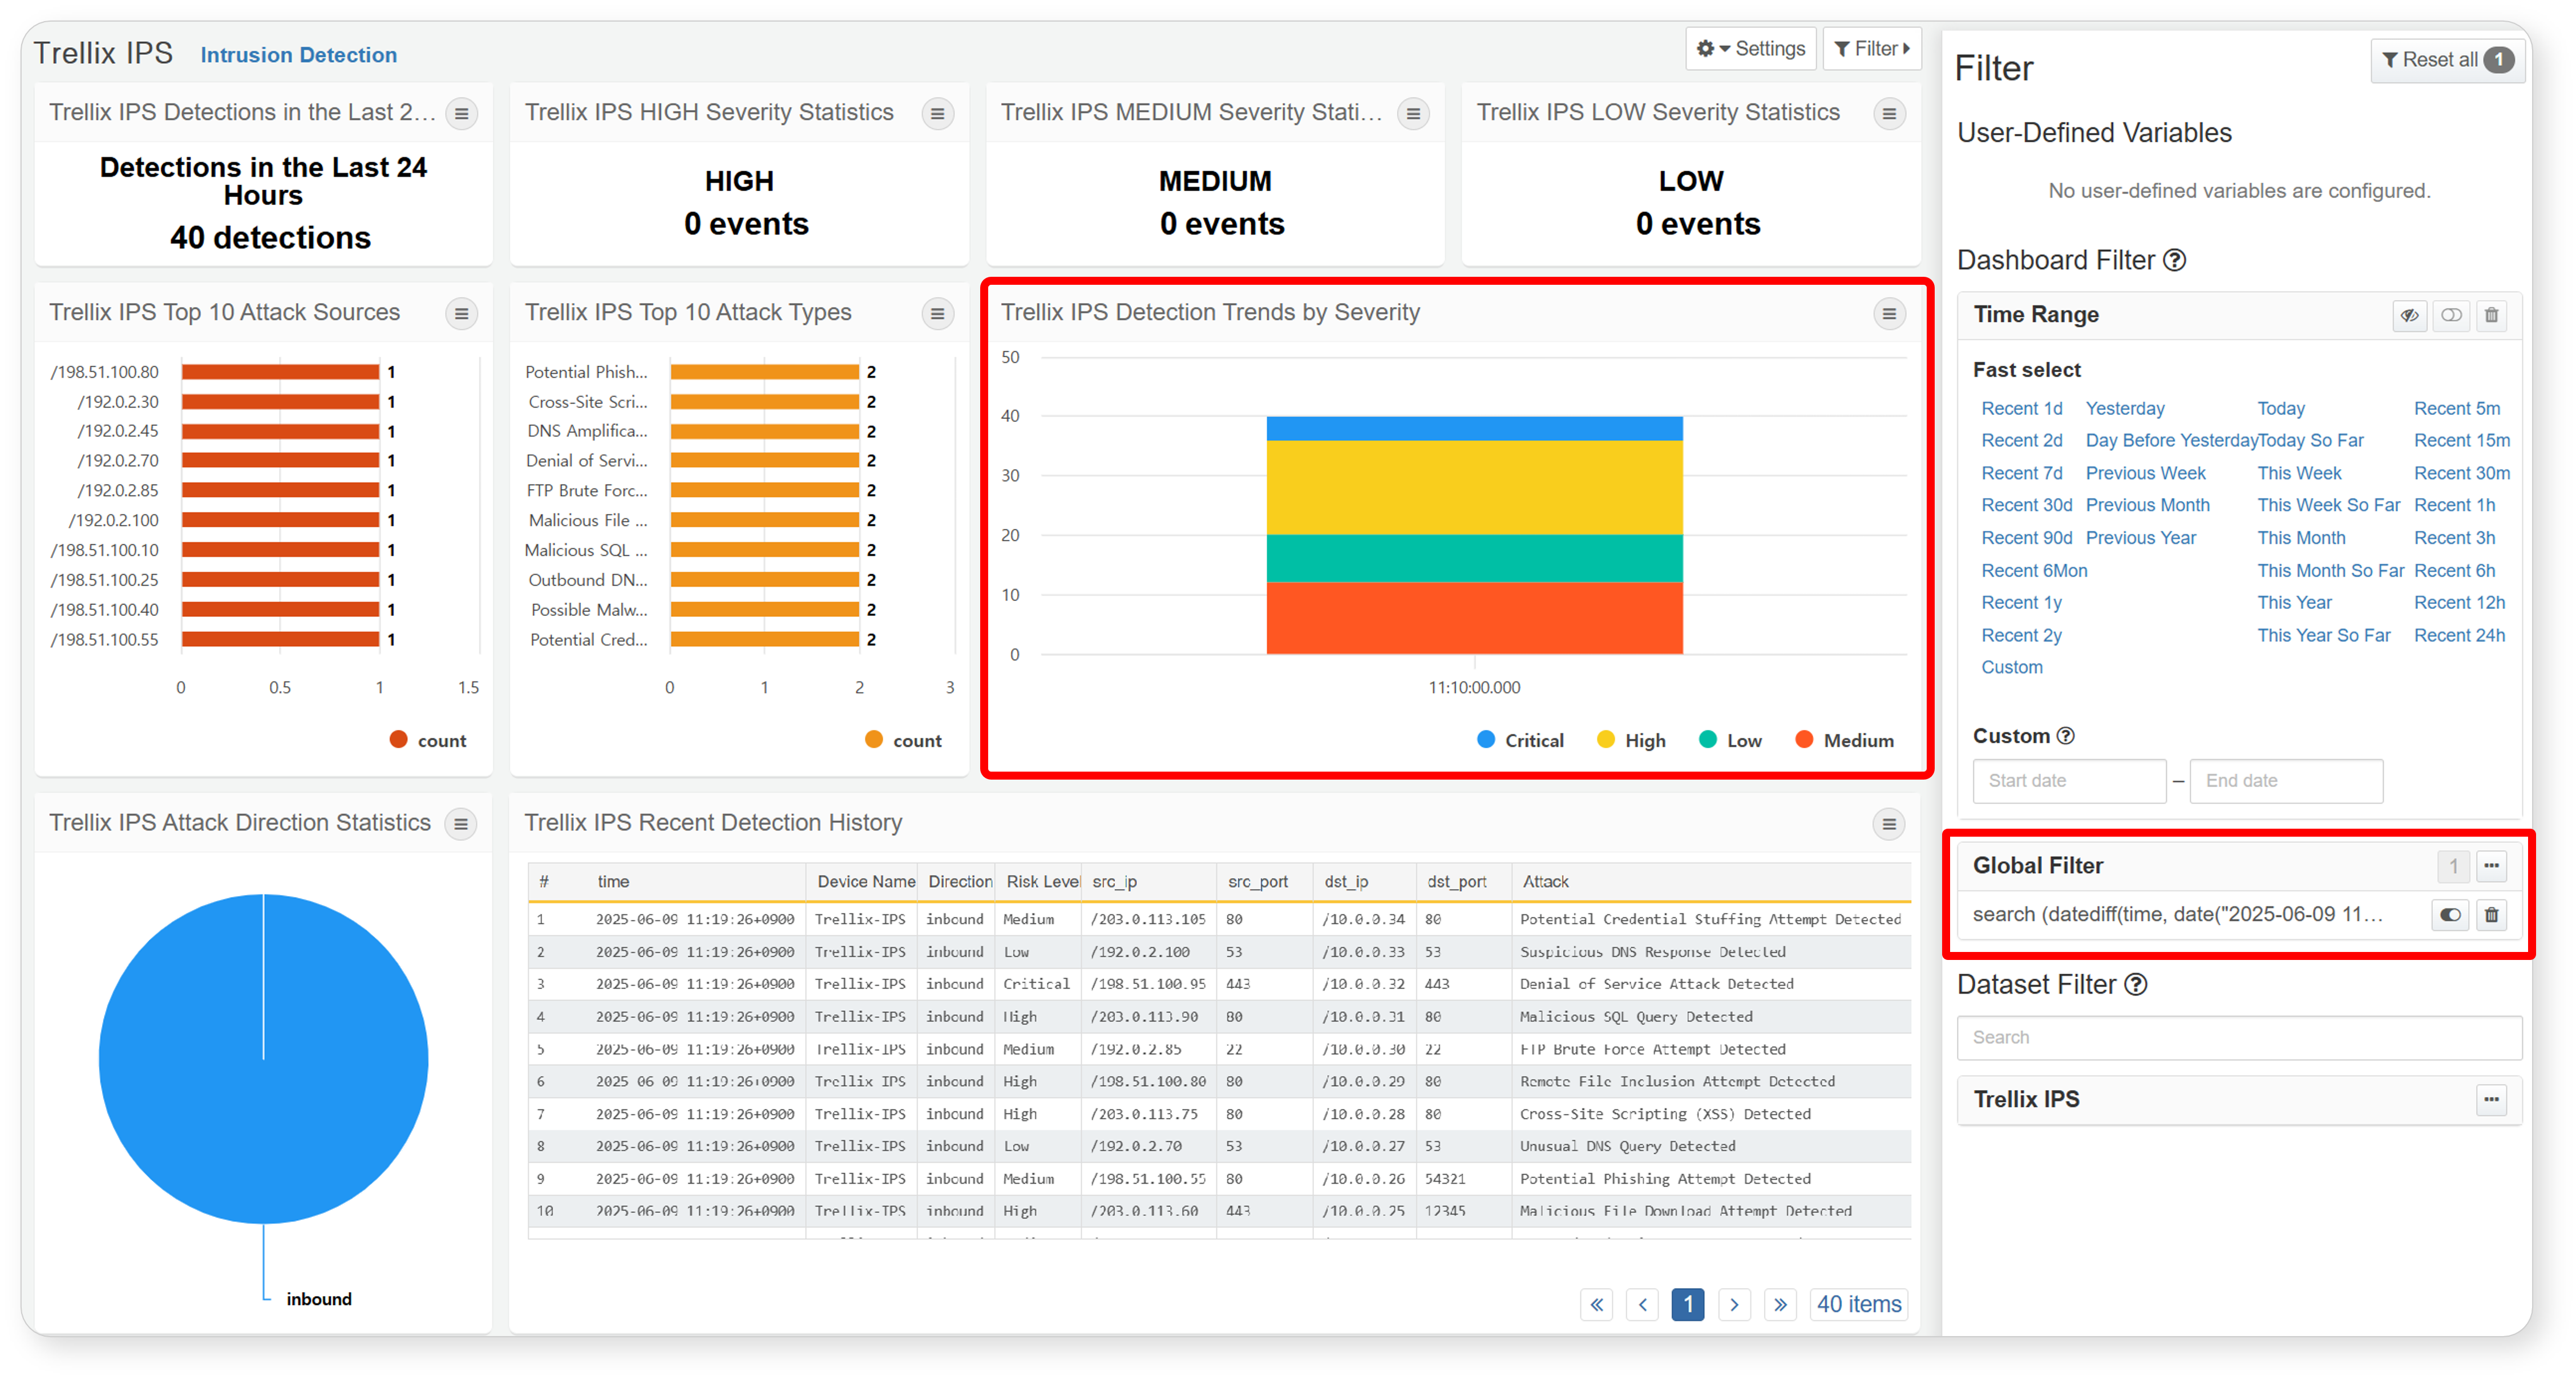Screen dimensions: 2576x1380
Task: Select Custom time range option
Action: [x=2012, y=668]
